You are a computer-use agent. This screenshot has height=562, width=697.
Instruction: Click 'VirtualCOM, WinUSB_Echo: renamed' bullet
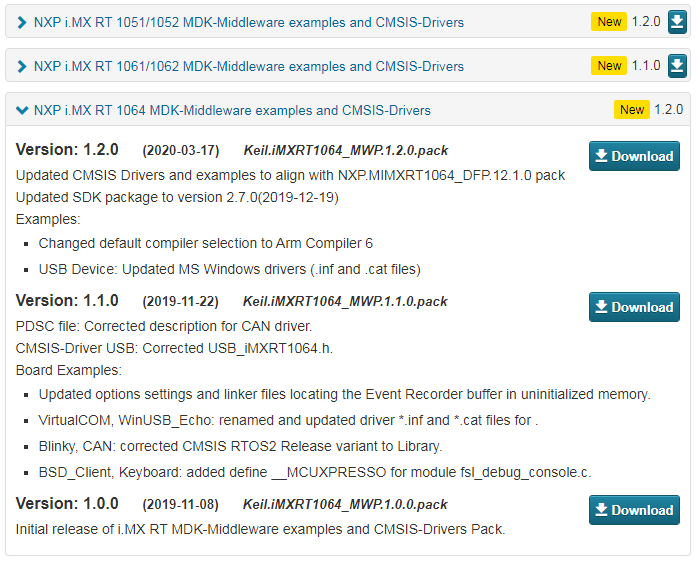coord(288,421)
